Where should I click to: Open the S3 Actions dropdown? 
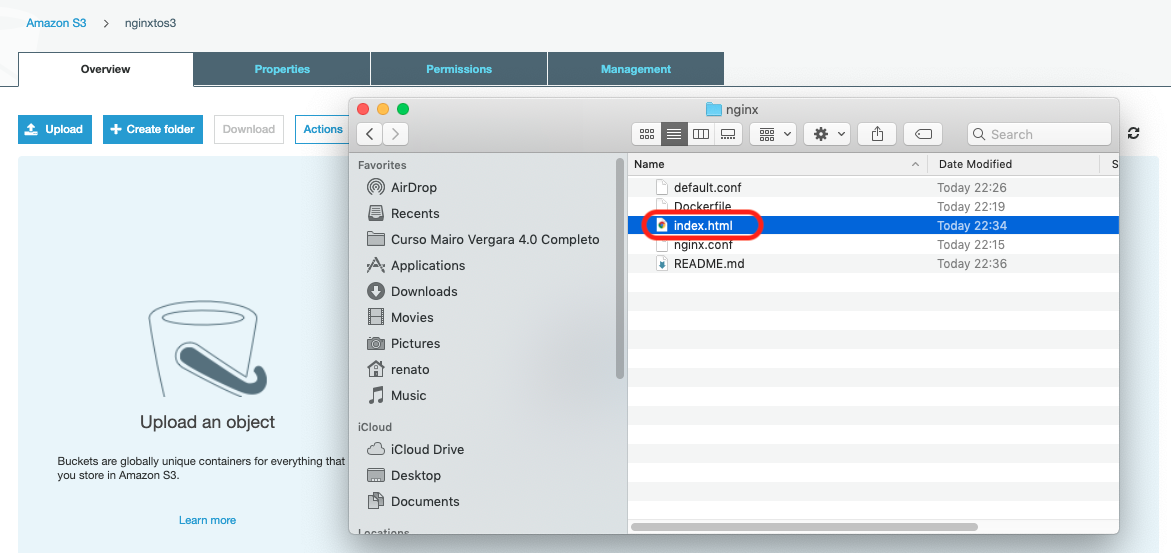(323, 129)
